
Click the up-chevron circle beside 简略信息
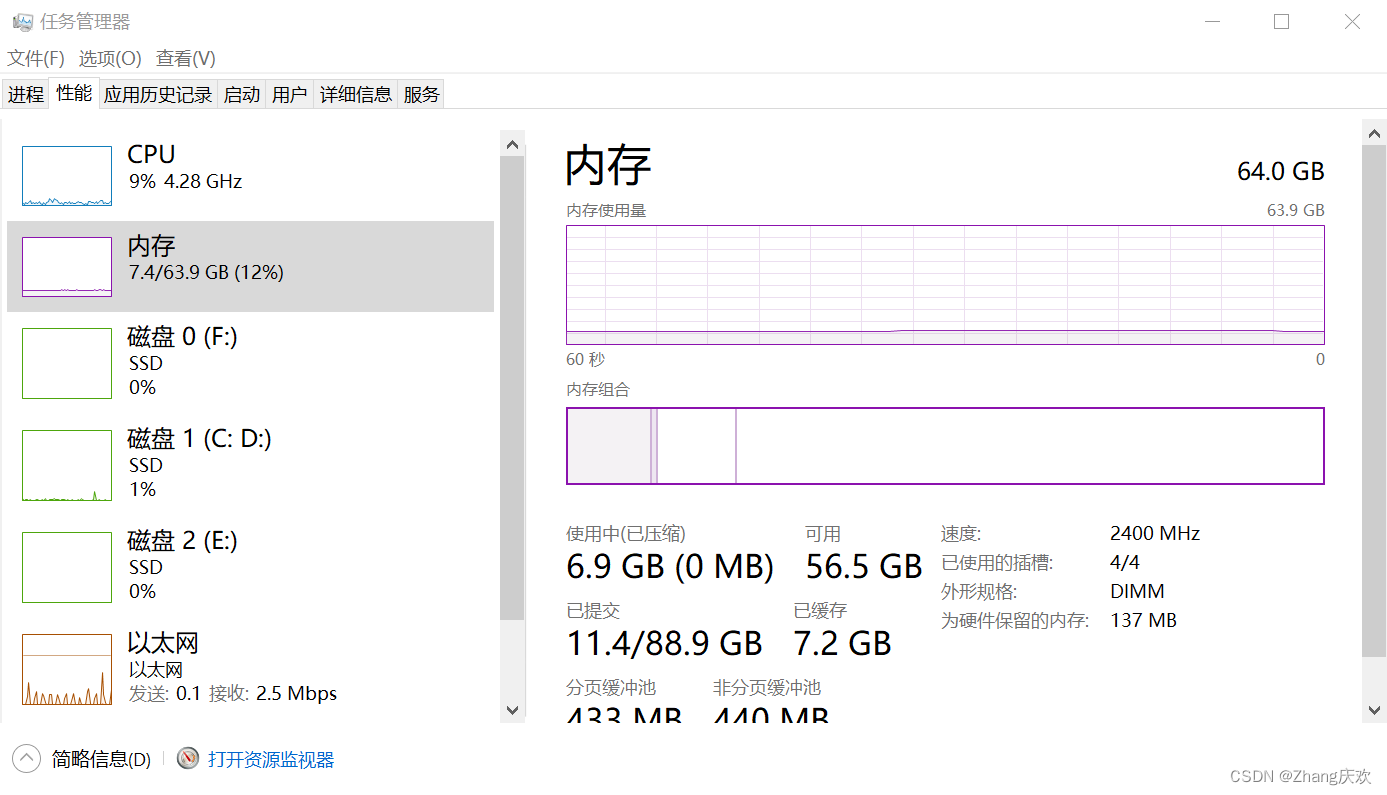click(x=27, y=759)
